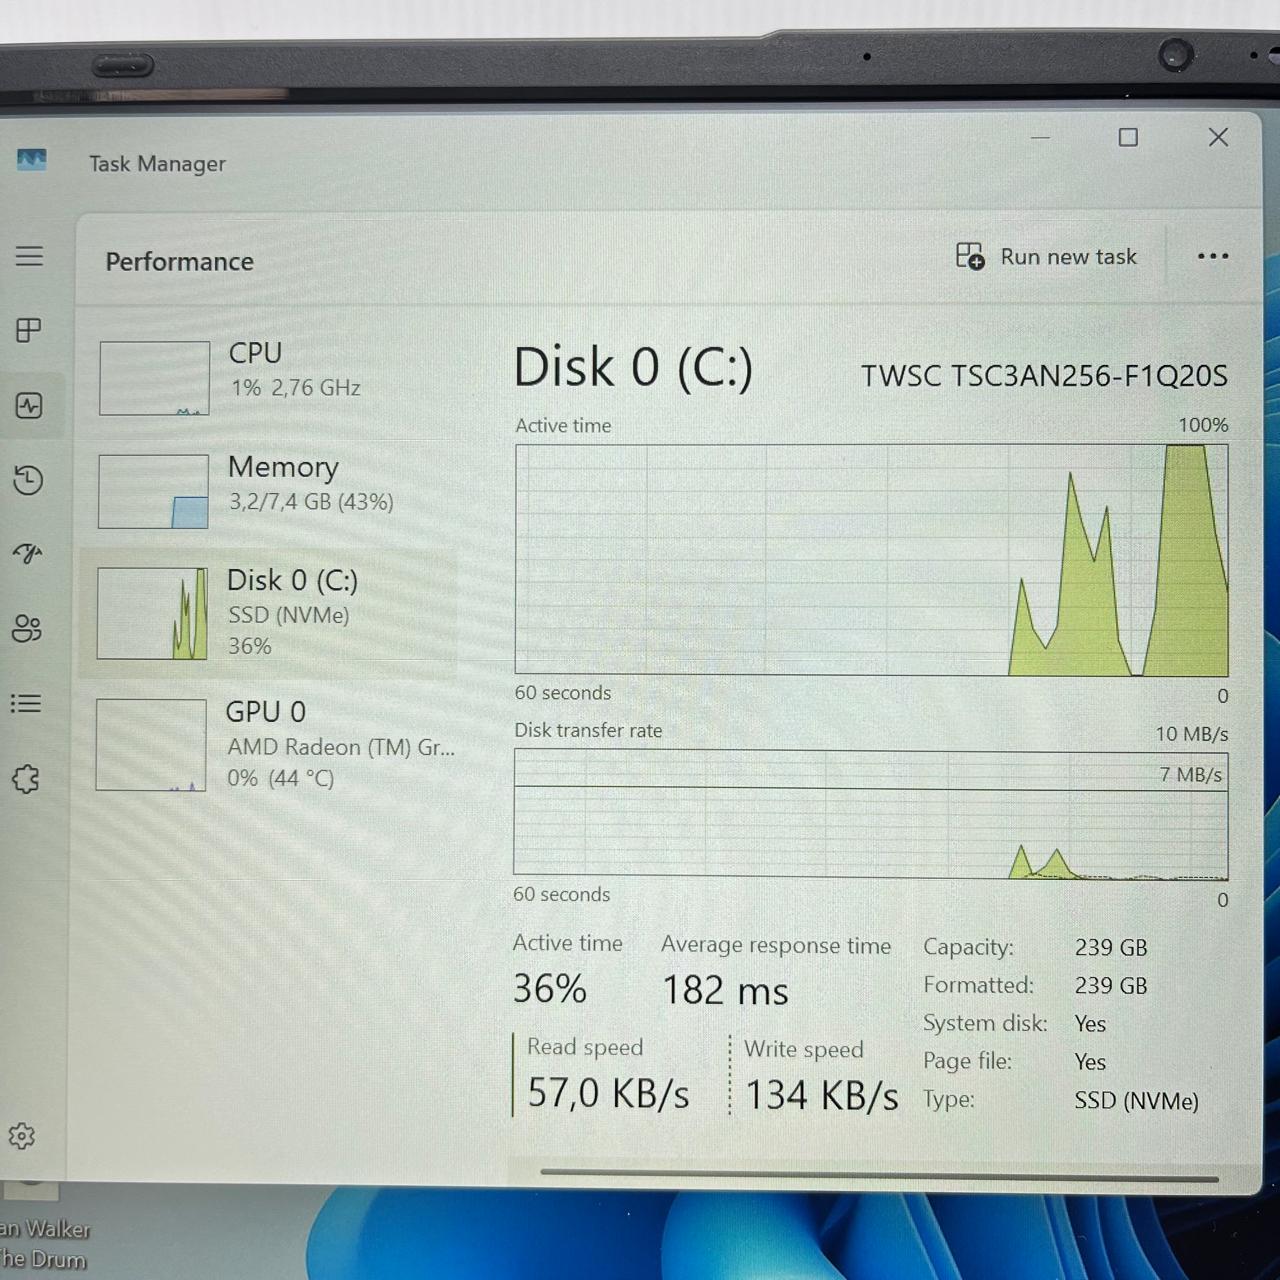The width and height of the screenshot is (1280, 1280).
Task: Click the 134 KB/s write speed value
Action: pyautogui.click(x=822, y=1095)
